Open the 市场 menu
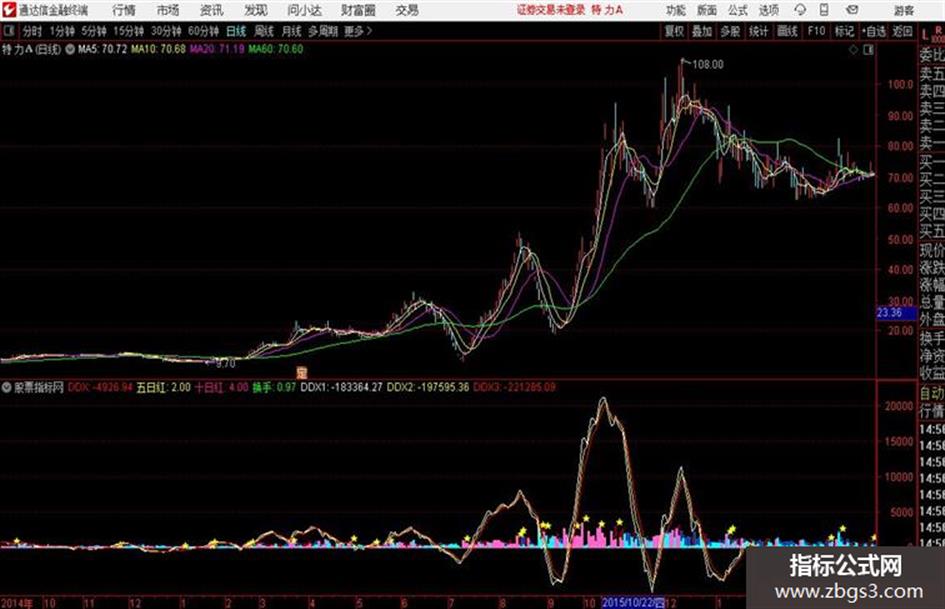 coord(168,10)
